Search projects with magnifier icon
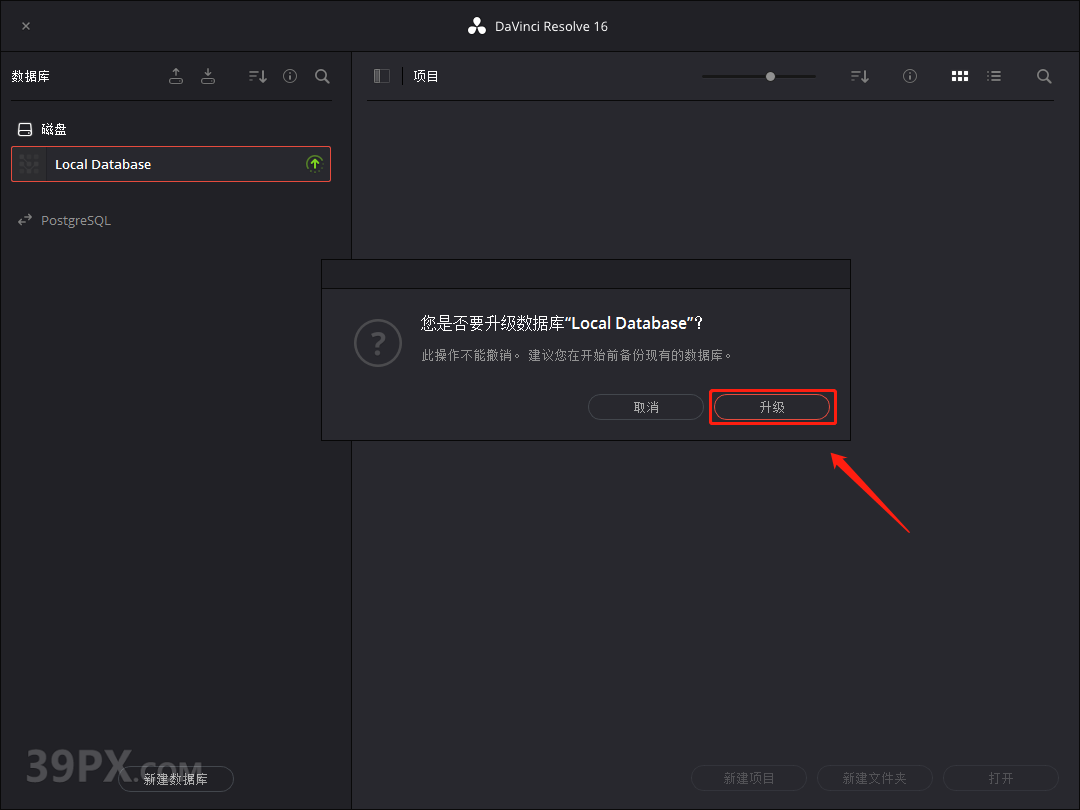Viewport: 1080px width, 810px height. click(1044, 76)
